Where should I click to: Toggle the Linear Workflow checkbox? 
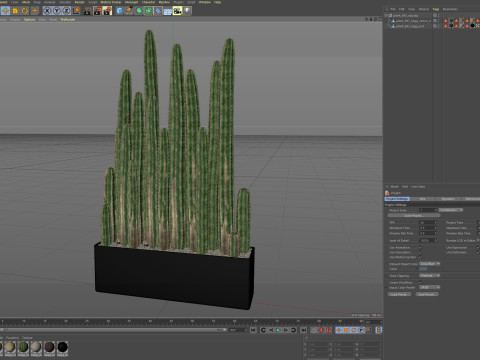click(420, 282)
